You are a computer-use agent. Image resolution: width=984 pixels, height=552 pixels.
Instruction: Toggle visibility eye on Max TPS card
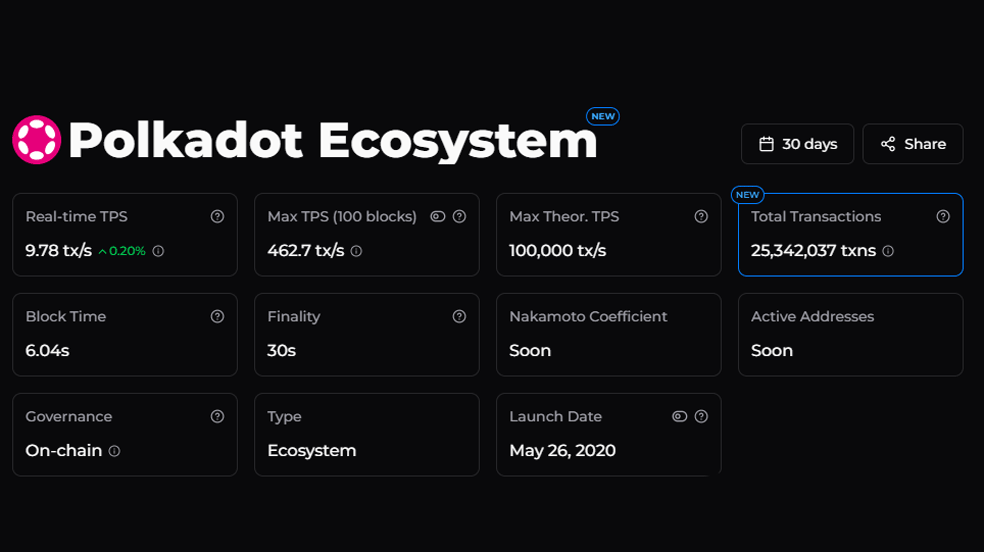pyautogui.click(x=437, y=216)
